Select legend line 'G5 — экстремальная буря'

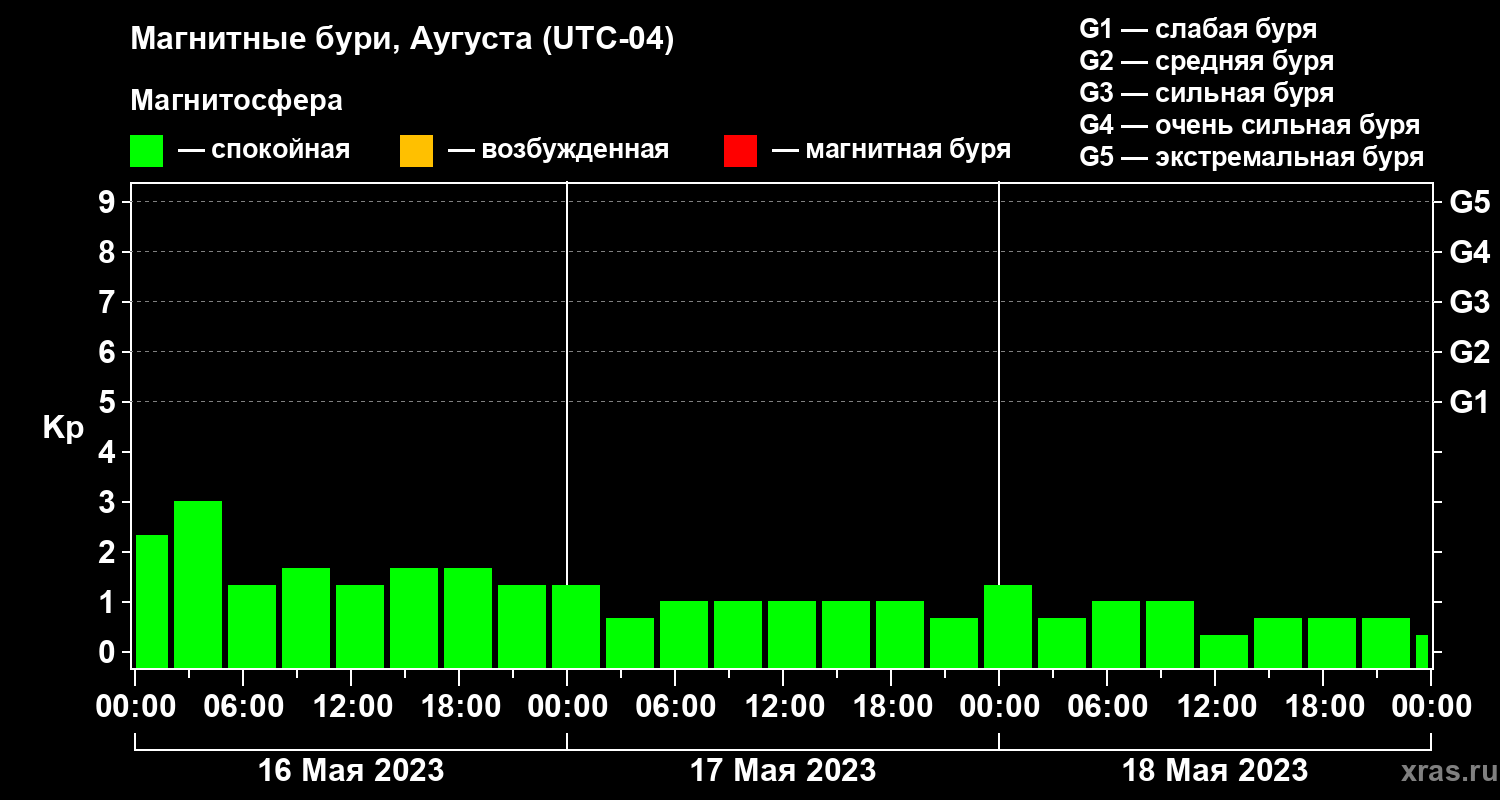click(1252, 157)
